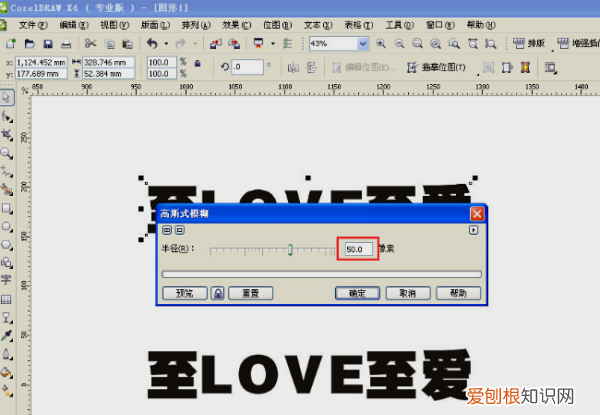Click the Import icon

(x=216, y=44)
